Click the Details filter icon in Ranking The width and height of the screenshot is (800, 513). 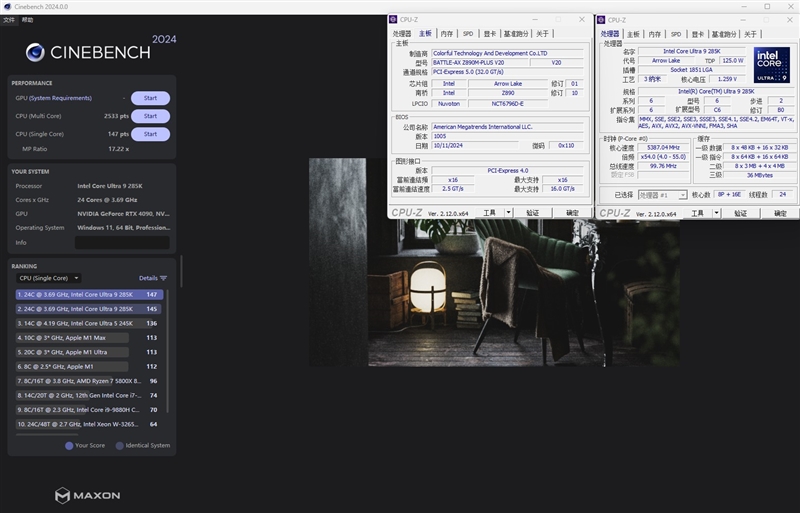[163, 278]
